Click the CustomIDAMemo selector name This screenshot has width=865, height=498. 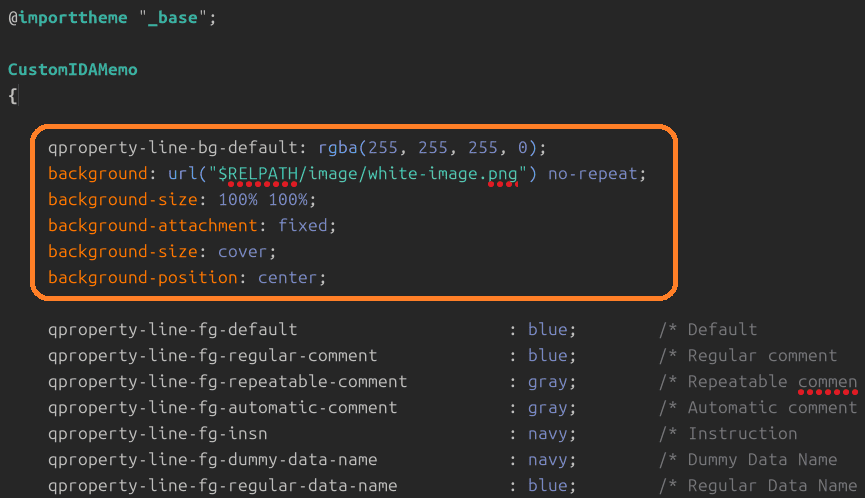(x=73, y=69)
